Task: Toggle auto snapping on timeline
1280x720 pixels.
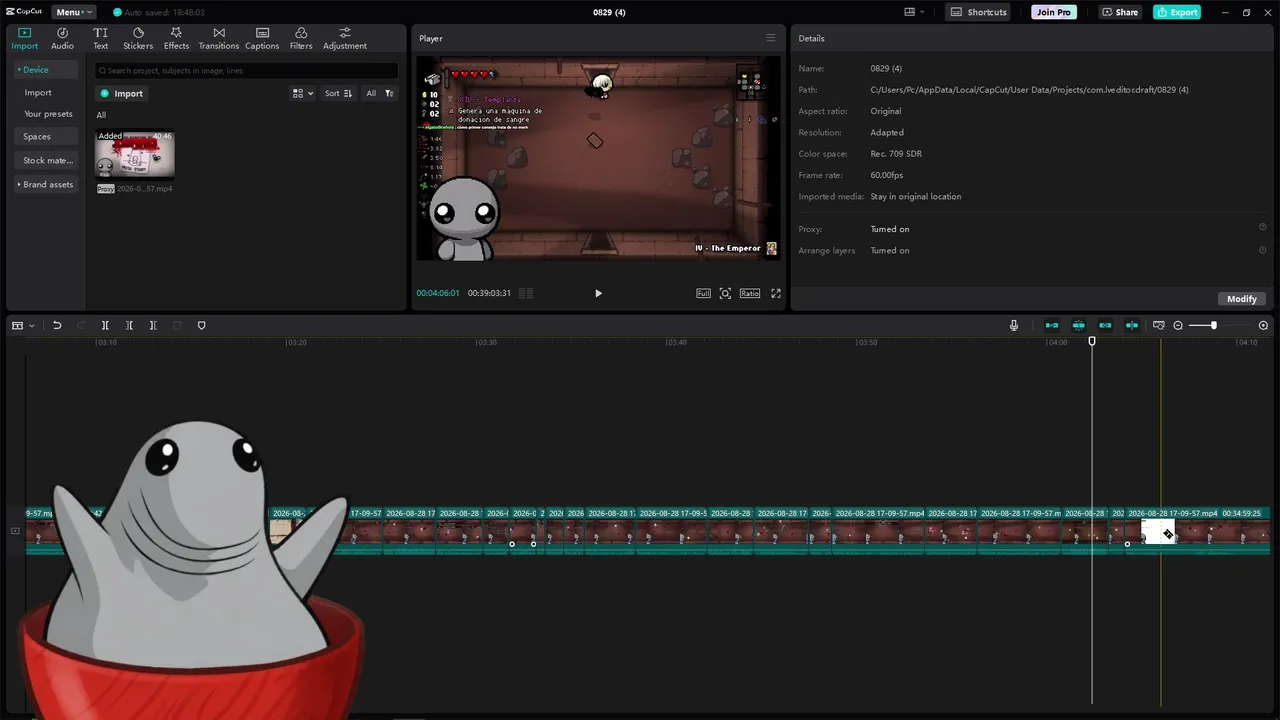Action: pyautogui.click(x=1078, y=325)
